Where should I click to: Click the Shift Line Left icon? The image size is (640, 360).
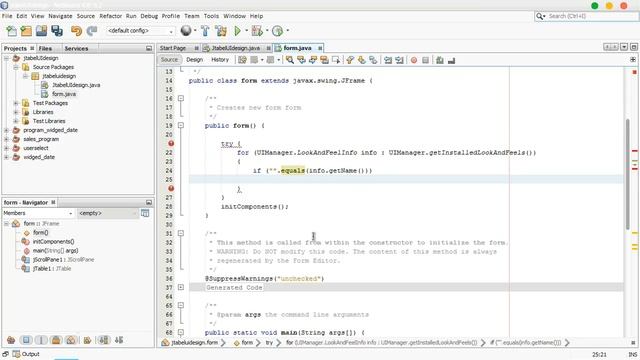click(388, 60)
